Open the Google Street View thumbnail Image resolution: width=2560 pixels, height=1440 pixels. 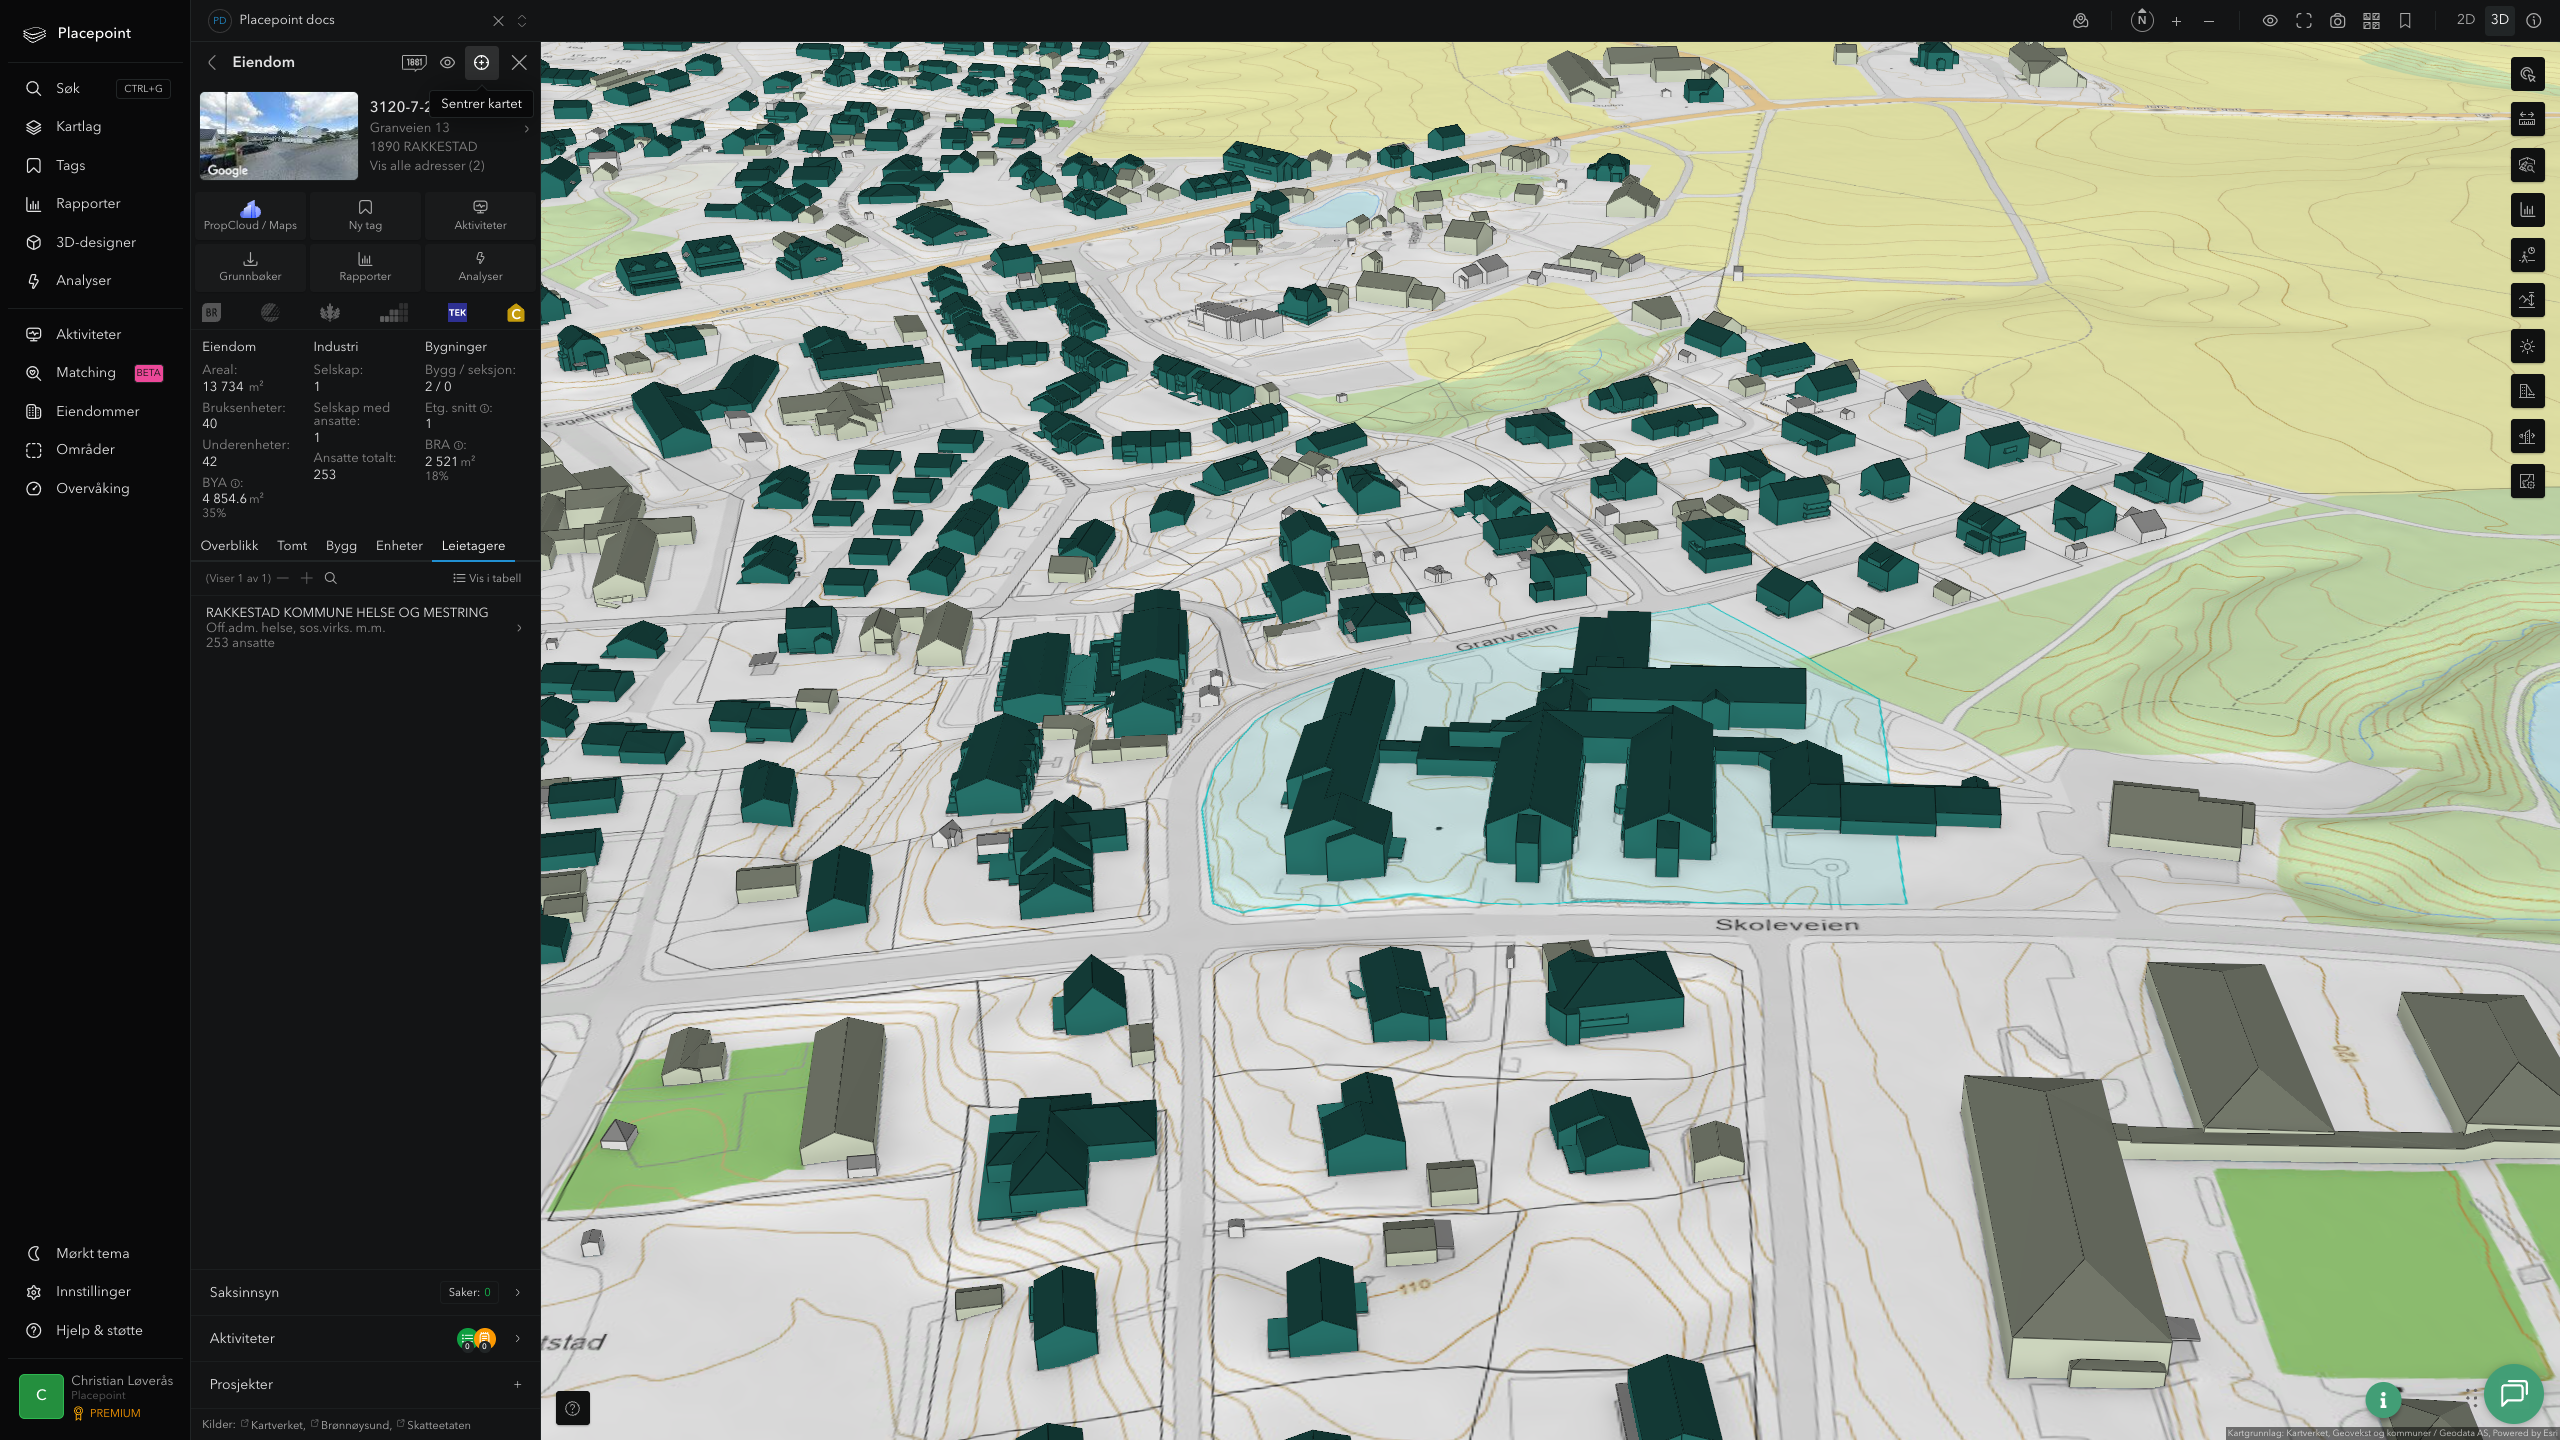tap(279, 136)
